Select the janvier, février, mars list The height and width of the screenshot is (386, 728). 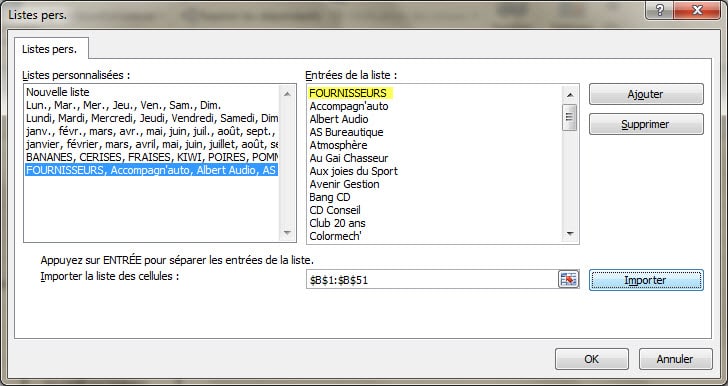(x=152, y=144)
